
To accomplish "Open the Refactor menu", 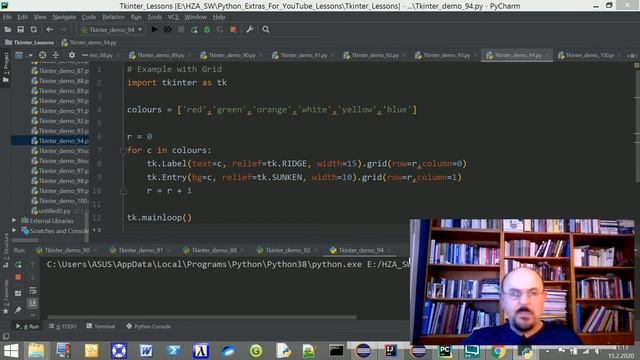I will pyautogui.click(x=113, y=17).
